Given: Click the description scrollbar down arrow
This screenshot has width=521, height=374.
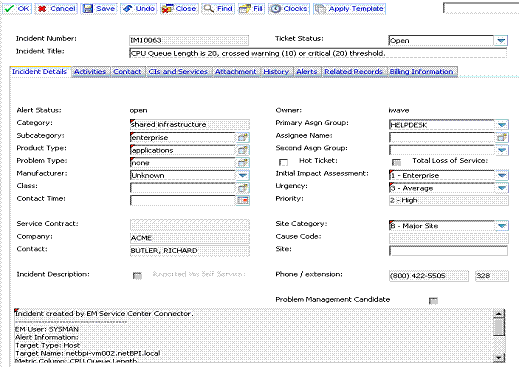Looking at the screenshot, I should click(x=499, y=358).
